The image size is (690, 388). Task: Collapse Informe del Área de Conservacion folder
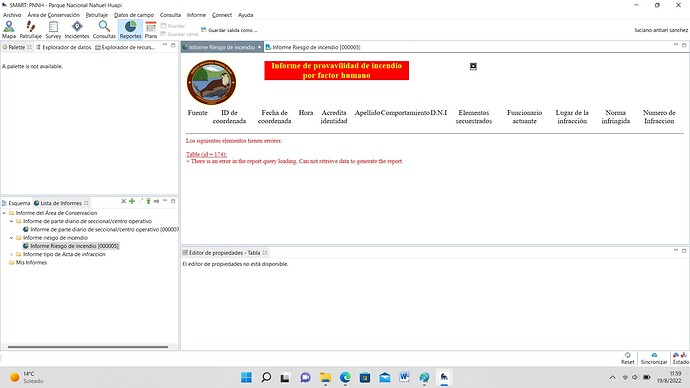4,213
